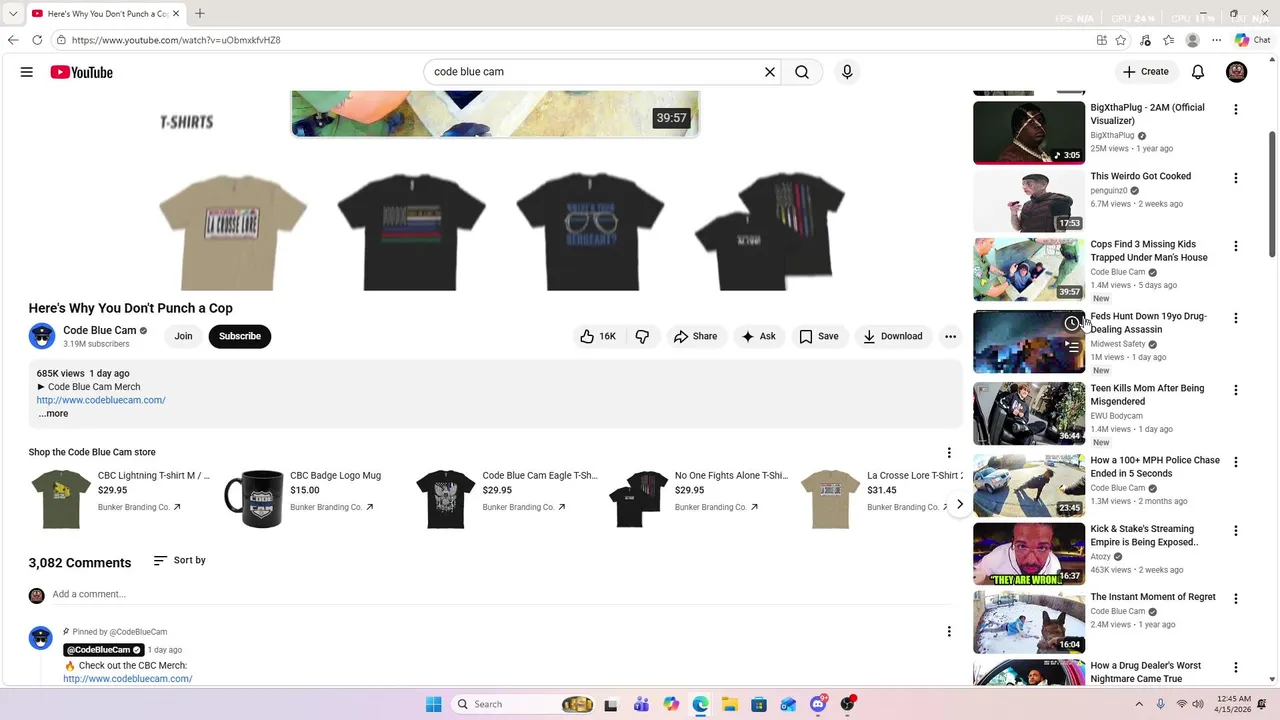
Task: Open options for Teen Kills Mom video
Action: (x=1235, y=390)
